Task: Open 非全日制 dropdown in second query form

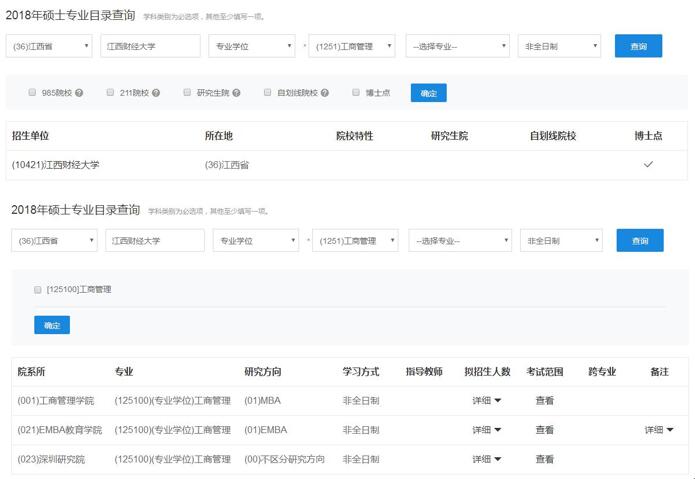Action: (561, 241)
